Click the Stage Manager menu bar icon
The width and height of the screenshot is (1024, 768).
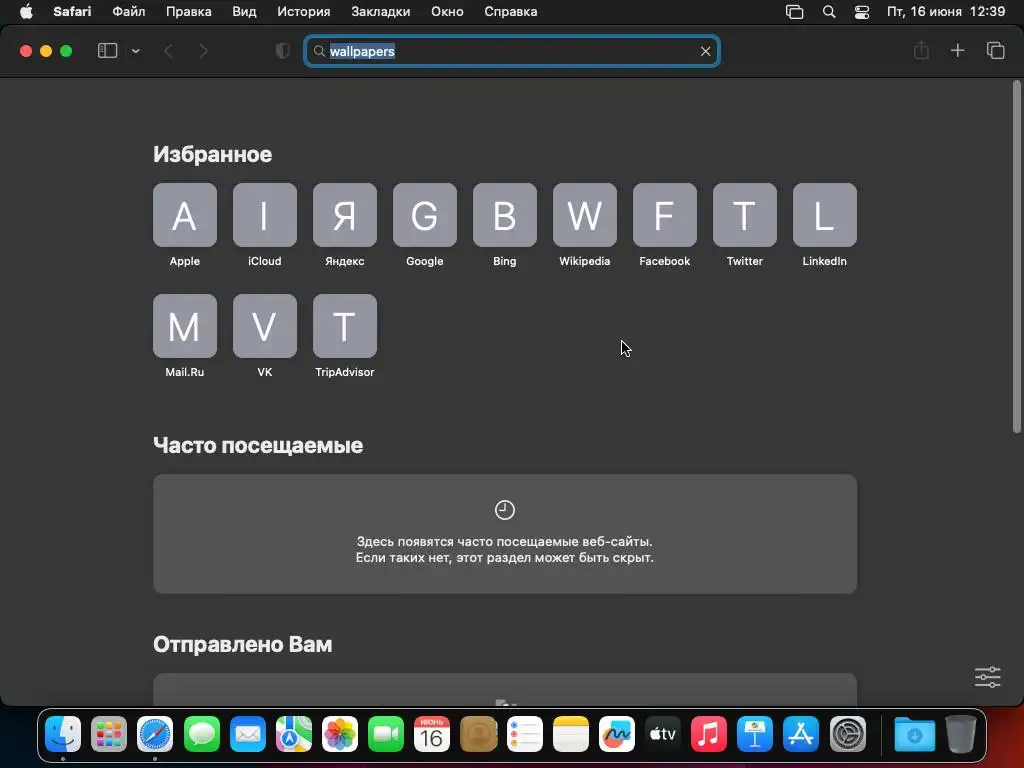coord(794,12)
